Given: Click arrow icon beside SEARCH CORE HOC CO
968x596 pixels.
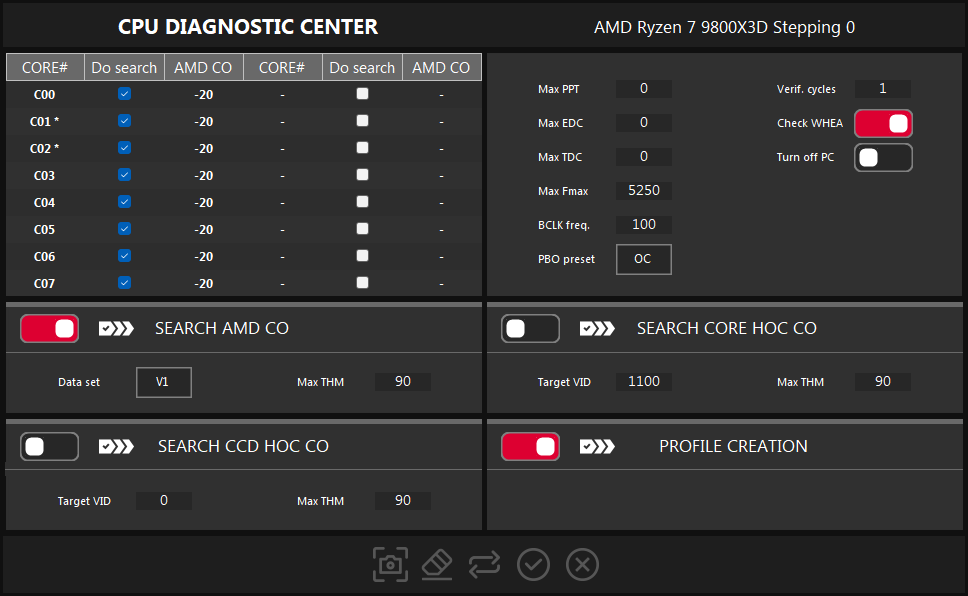Looking at the screenshot, I should pyautogui.click(x=597, y=329).
